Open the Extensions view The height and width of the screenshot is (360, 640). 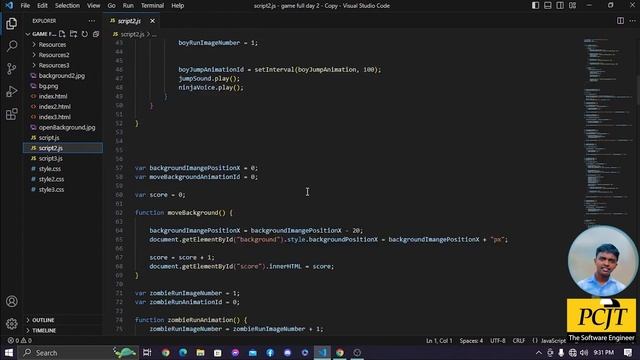(11, 114)
